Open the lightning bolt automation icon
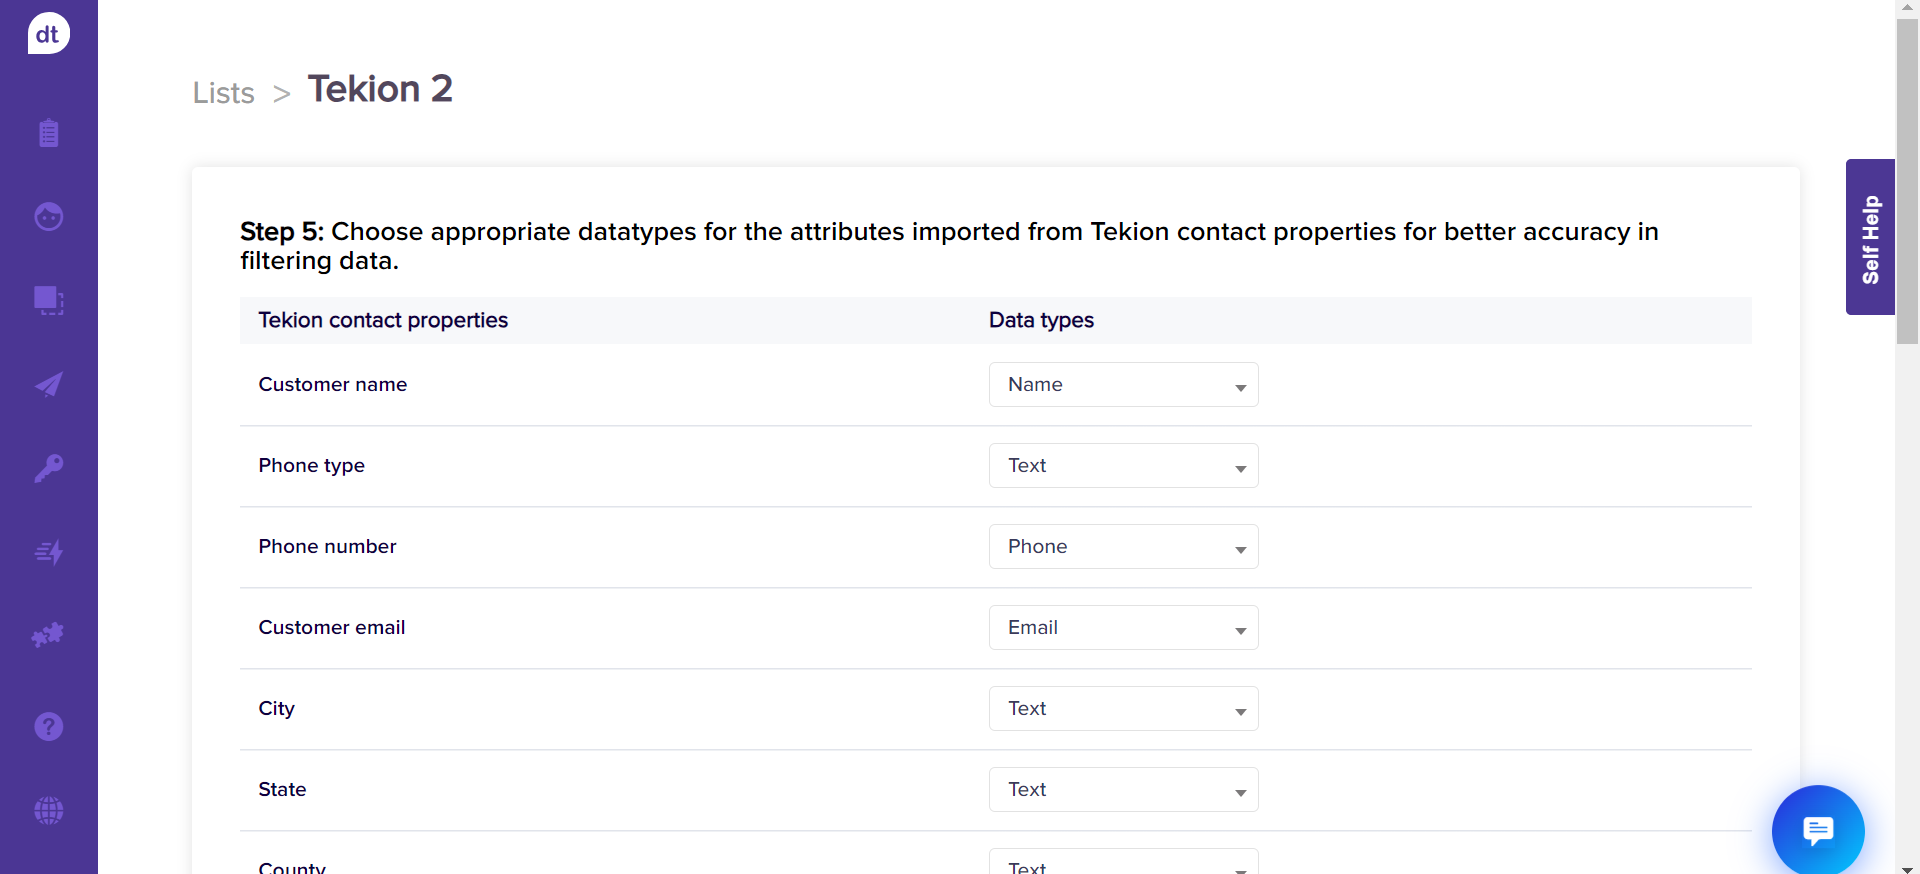This screenshot has width=1920, height=874. [48, 552]
